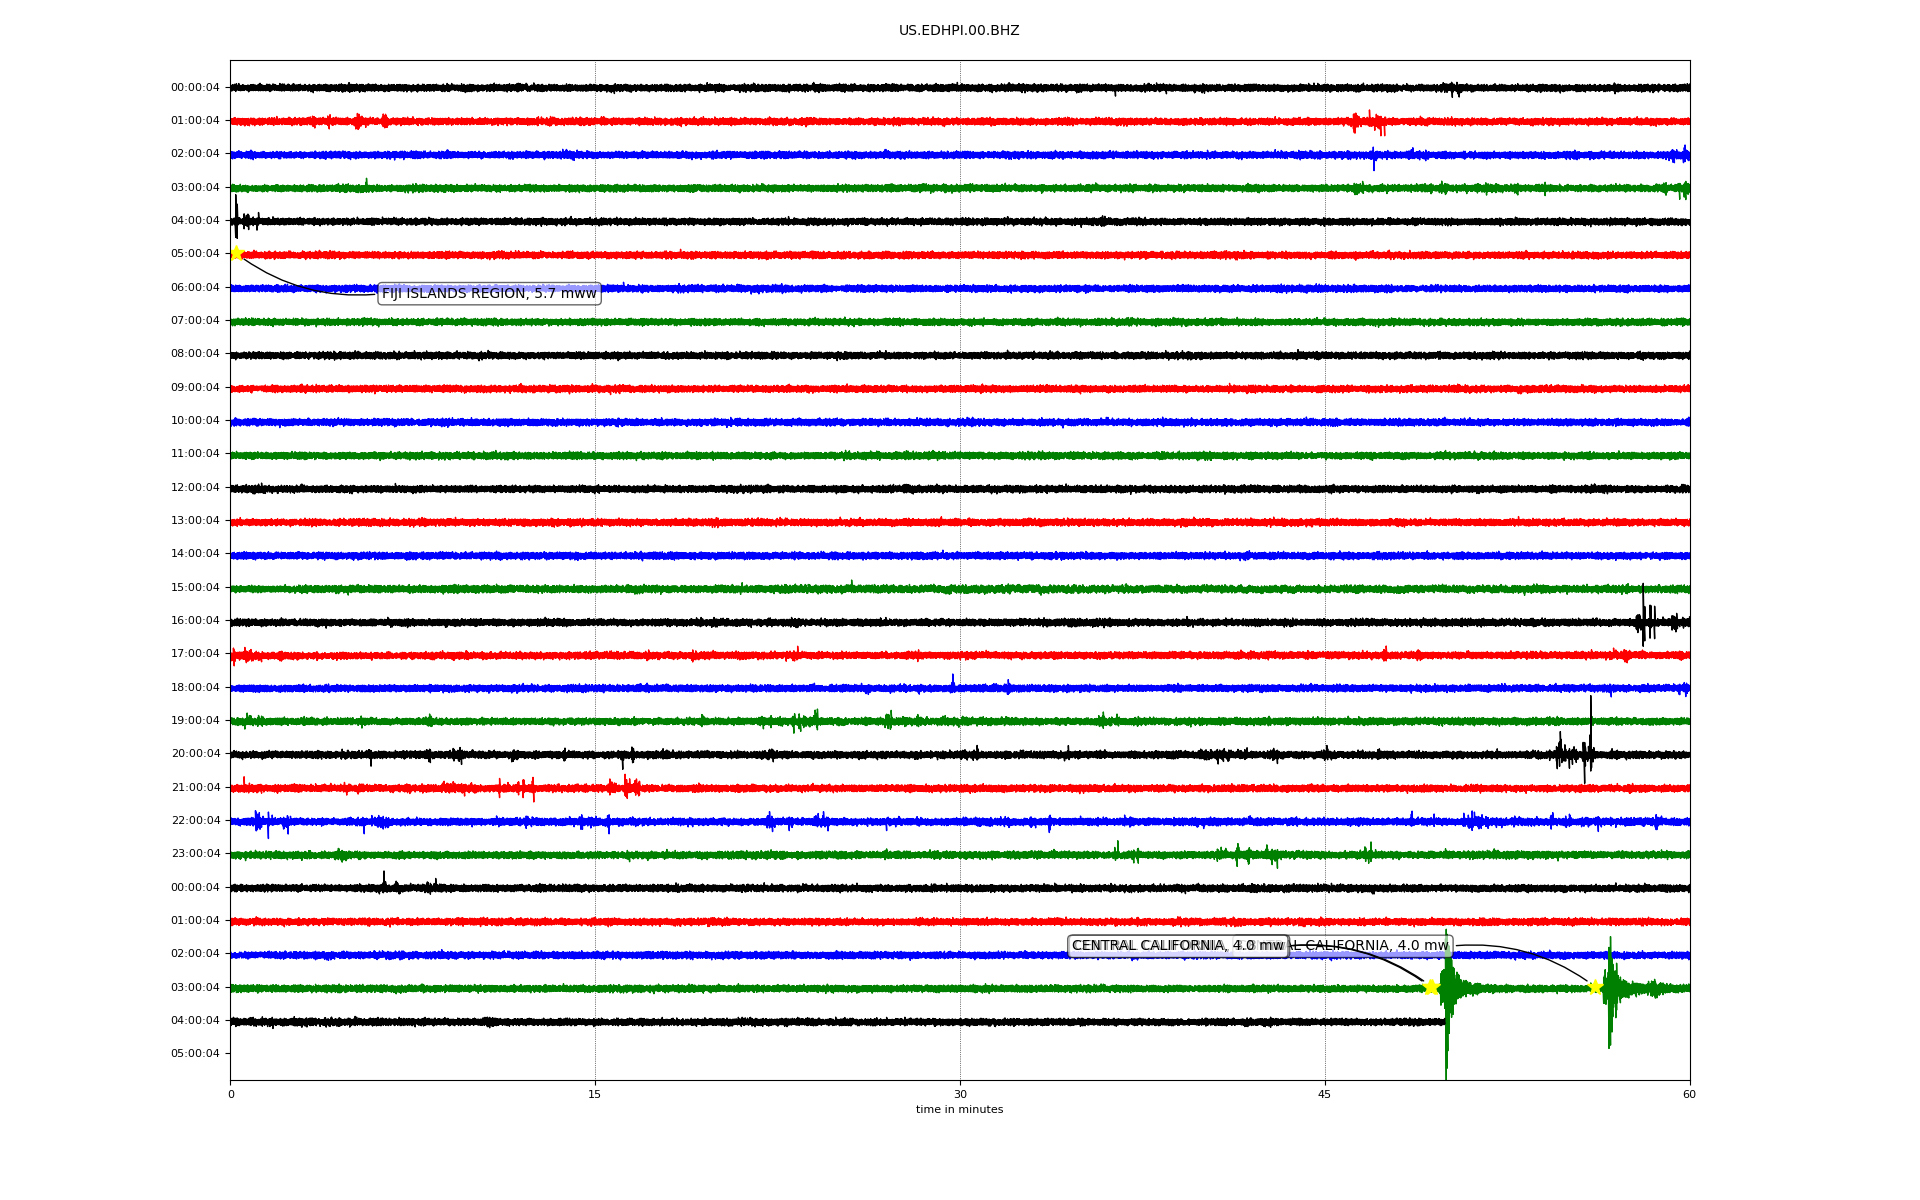Click the black spike at start of 04:00:04 trace

[236, 215]
